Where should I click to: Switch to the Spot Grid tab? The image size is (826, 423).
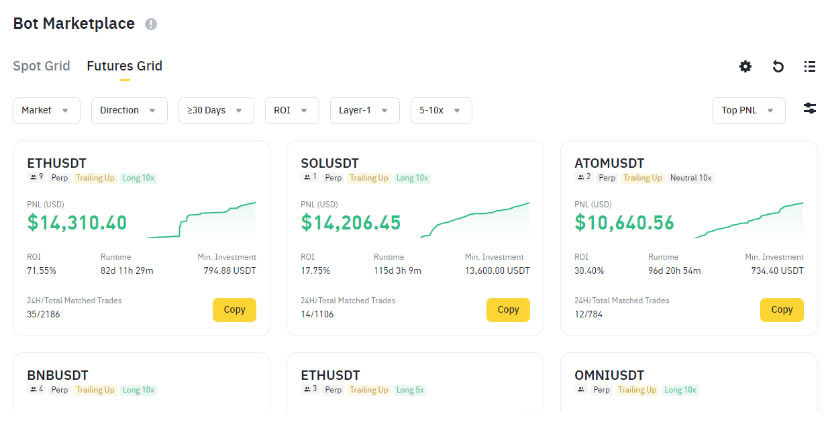tap(41, 66)
